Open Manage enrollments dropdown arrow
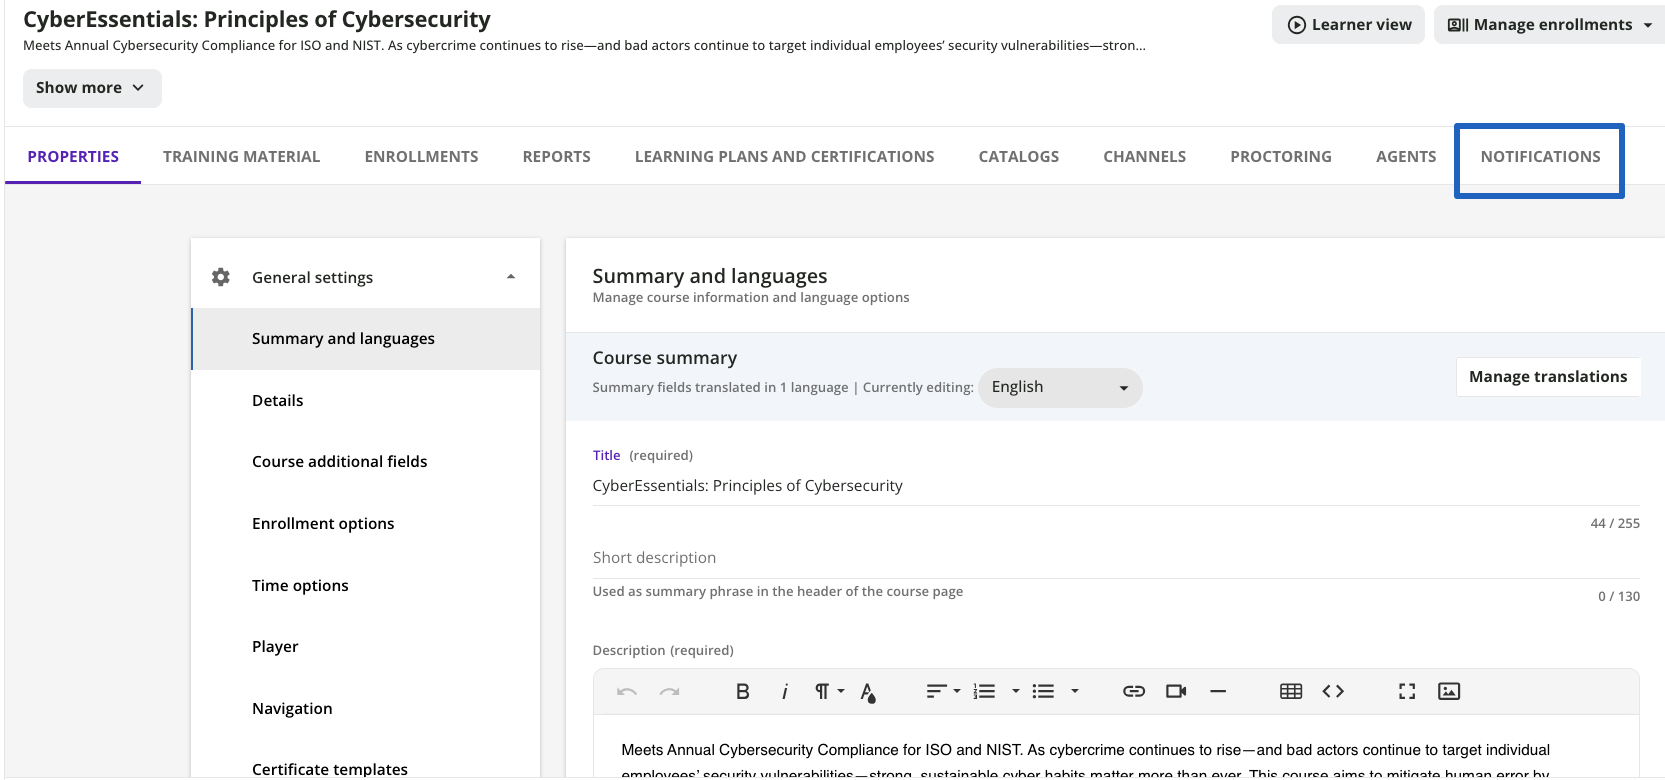The width and height of the screenshot is (1665, 780). (1648, 25)
